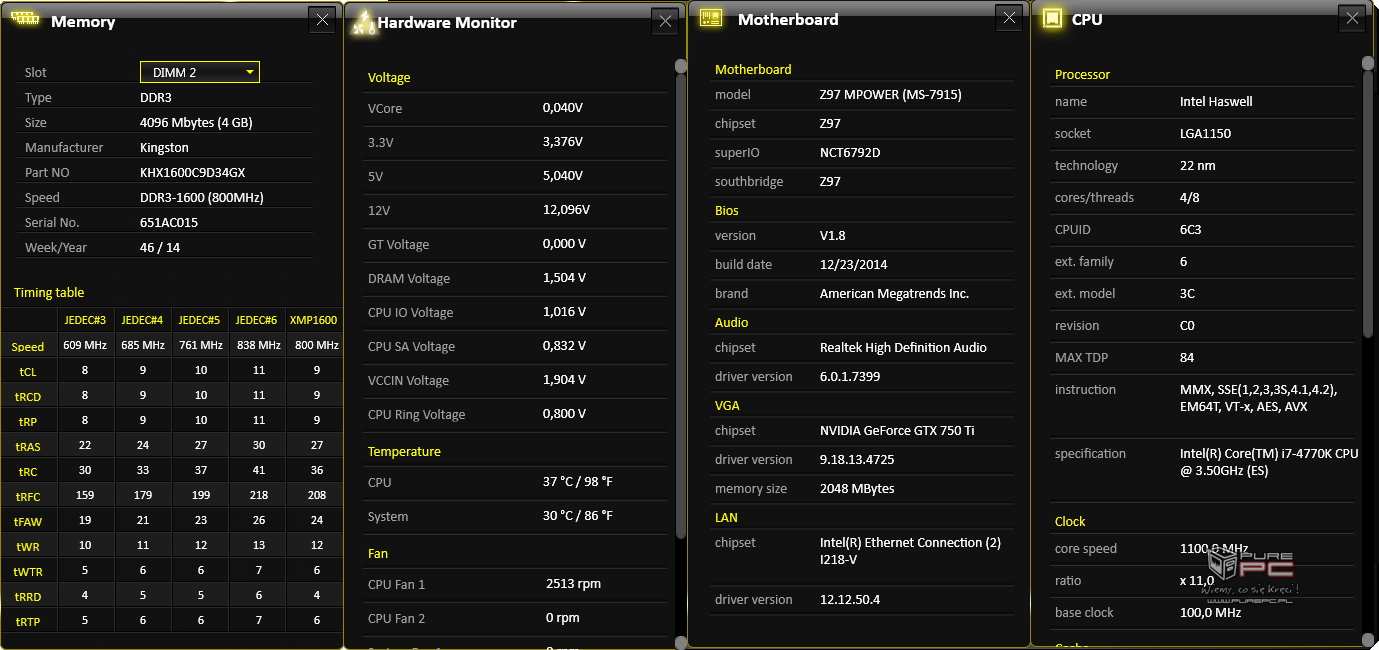The image size is (1379, 650).
Task: Click the DRAM Voltage value "1,504 V"
Action: 565,278
